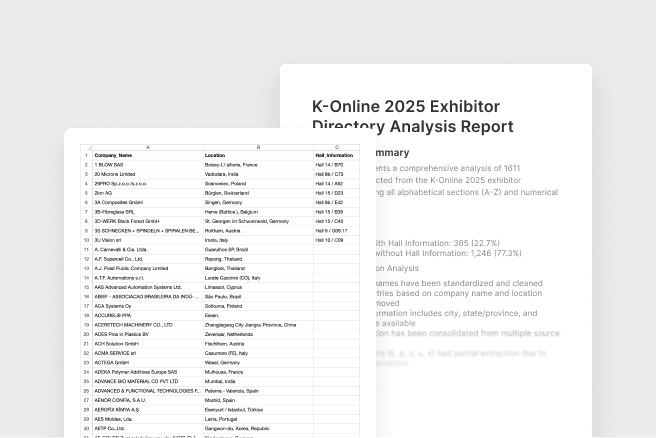Select the cell 'ACH Solution GmbH'

click(x=148, y=343)
